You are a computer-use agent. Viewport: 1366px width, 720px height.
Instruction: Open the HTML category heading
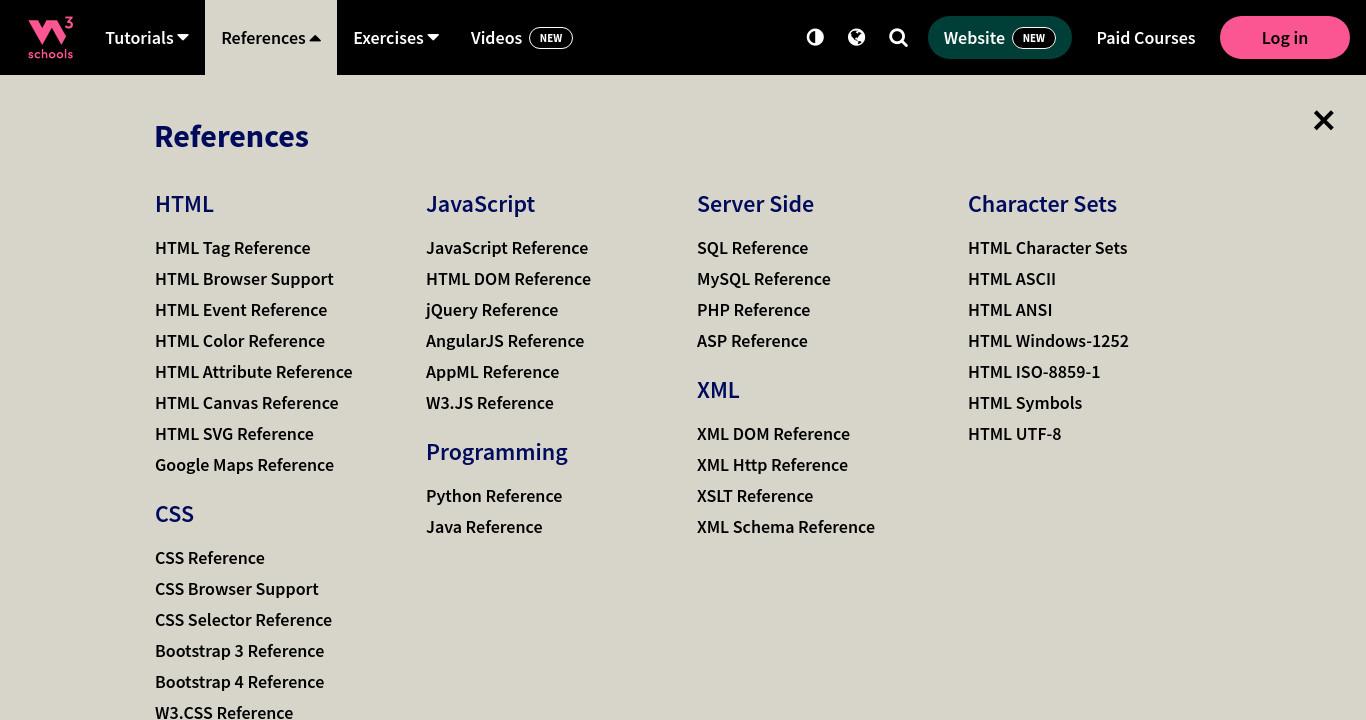coord(184,203)
